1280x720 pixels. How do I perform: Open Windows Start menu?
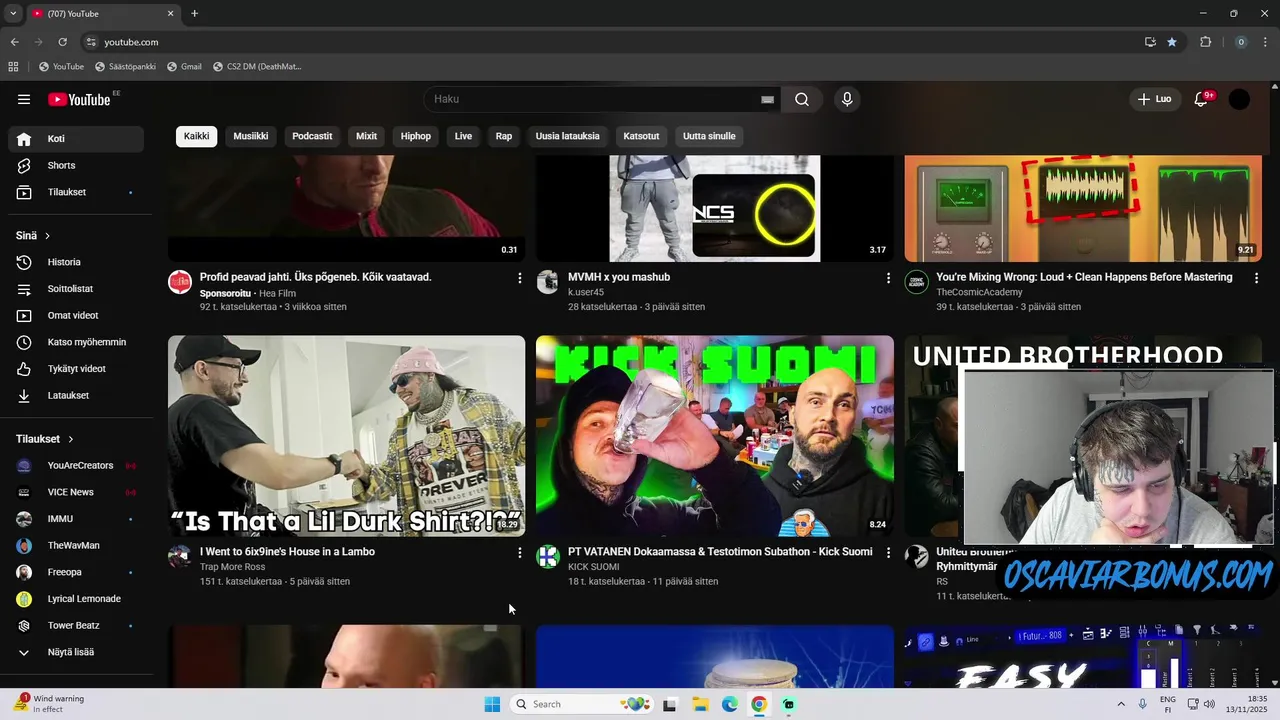point(492,704)
